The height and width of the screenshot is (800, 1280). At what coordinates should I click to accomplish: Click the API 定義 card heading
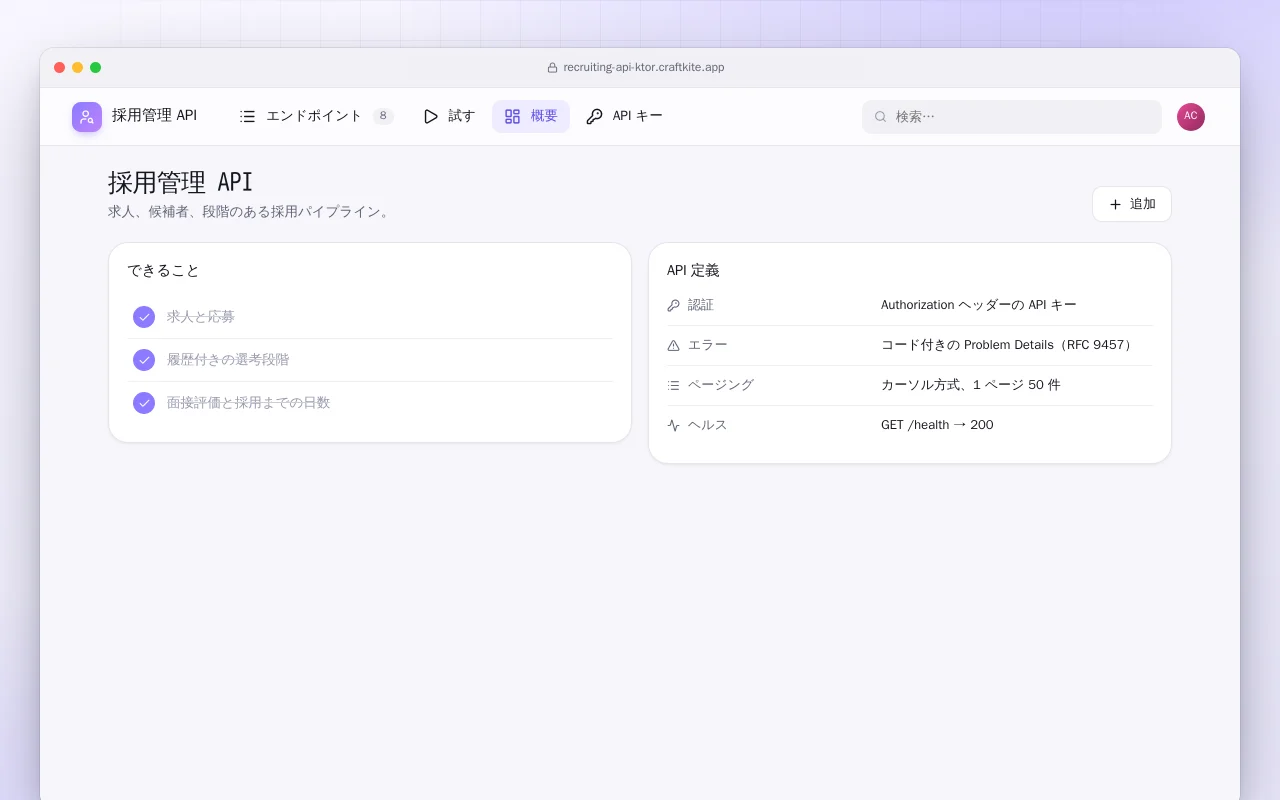693,271
